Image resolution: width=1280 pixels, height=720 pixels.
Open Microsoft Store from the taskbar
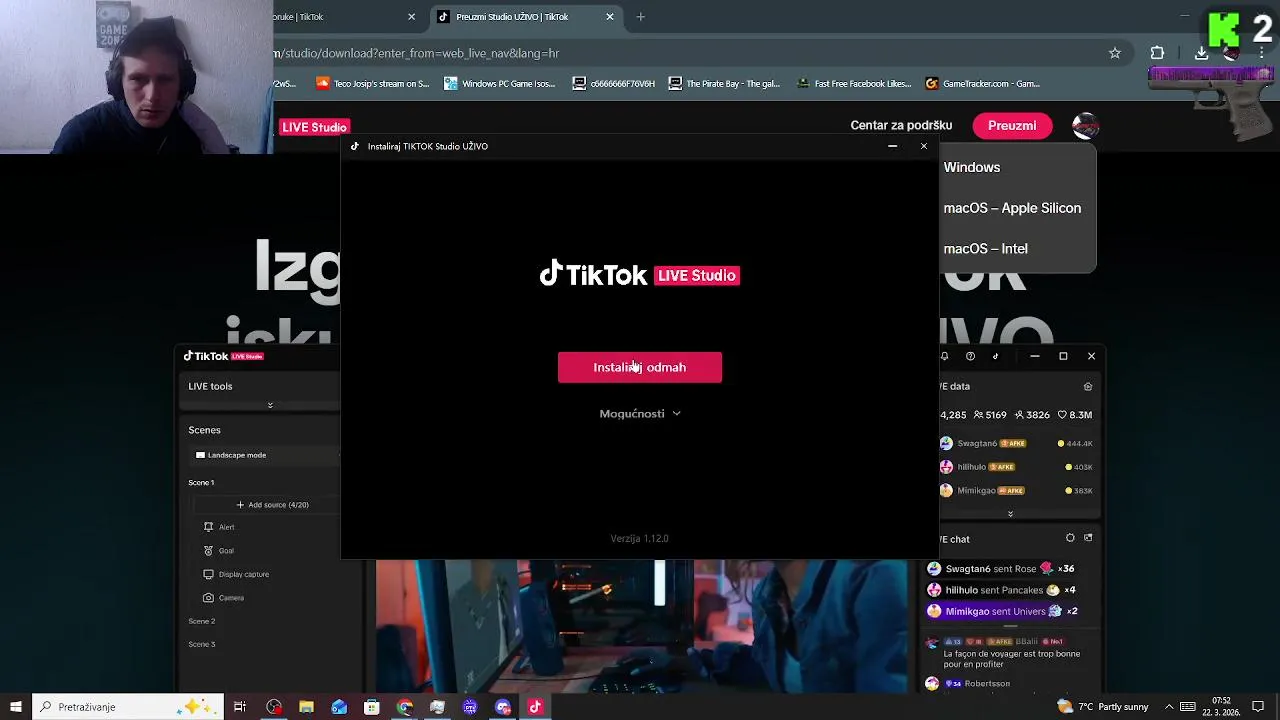click(x=372, y=707)
